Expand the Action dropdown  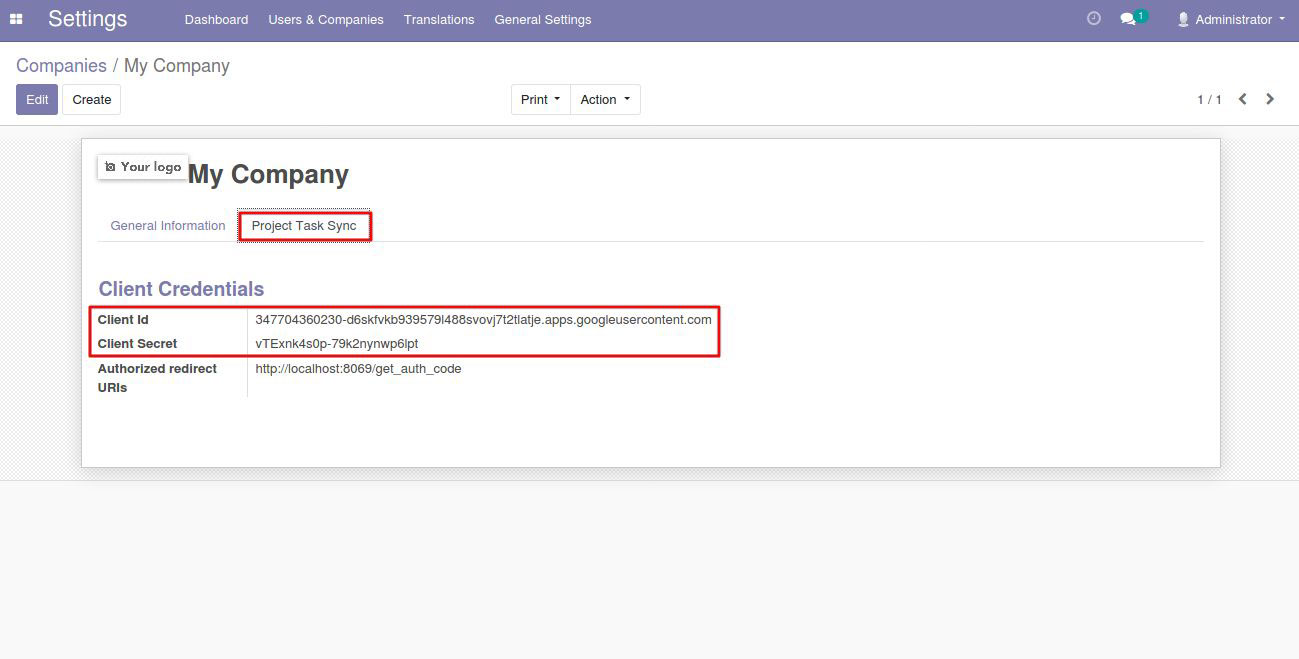(x=605, y=99)
